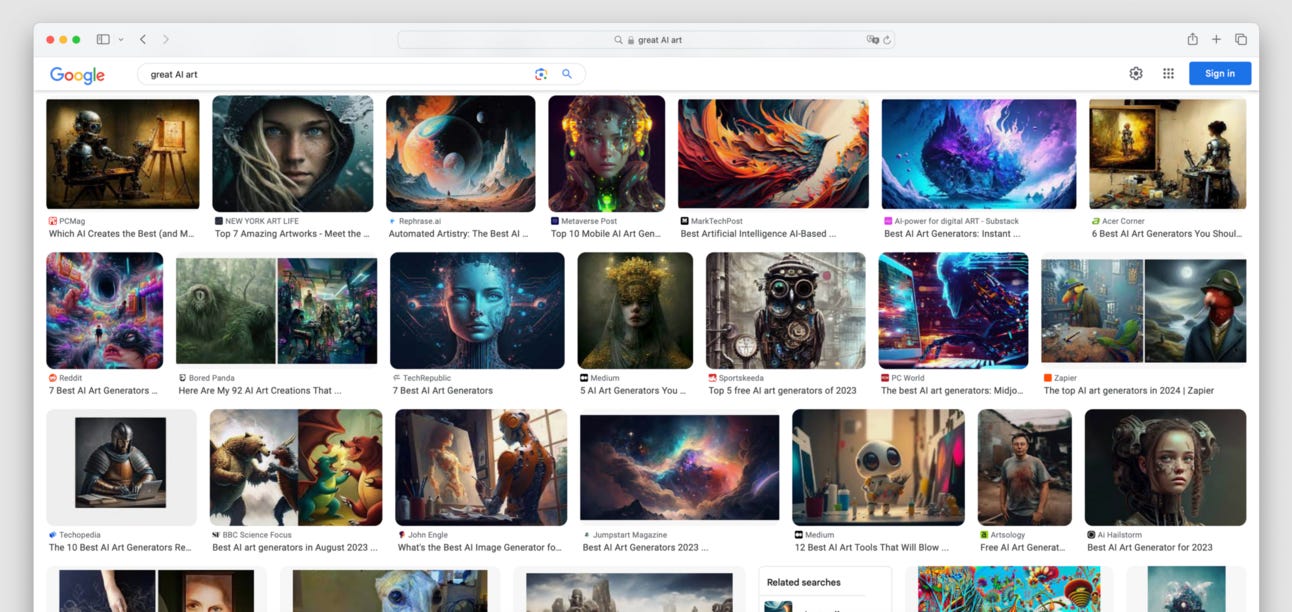Screen dimensions: 1292x612
Task: Open 'Top 5 free AI art generators of 2023' link
Action: [783, 391]
